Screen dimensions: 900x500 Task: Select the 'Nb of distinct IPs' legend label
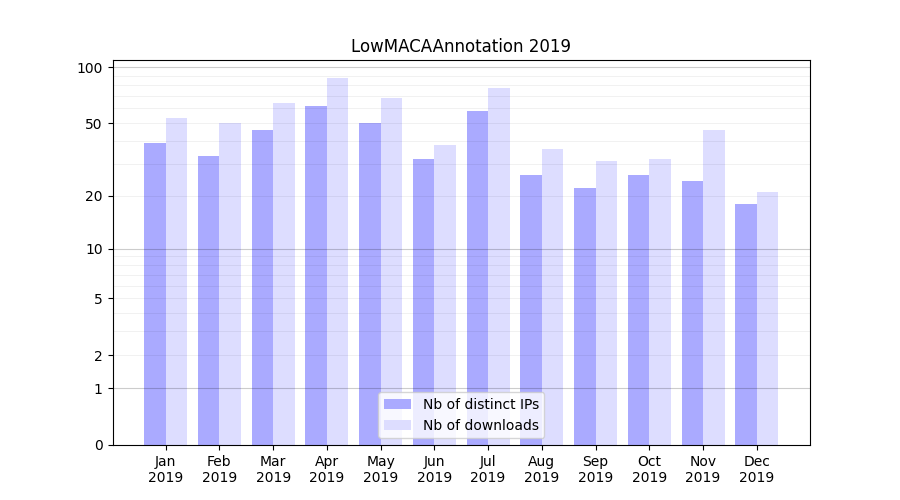(480, 404)
